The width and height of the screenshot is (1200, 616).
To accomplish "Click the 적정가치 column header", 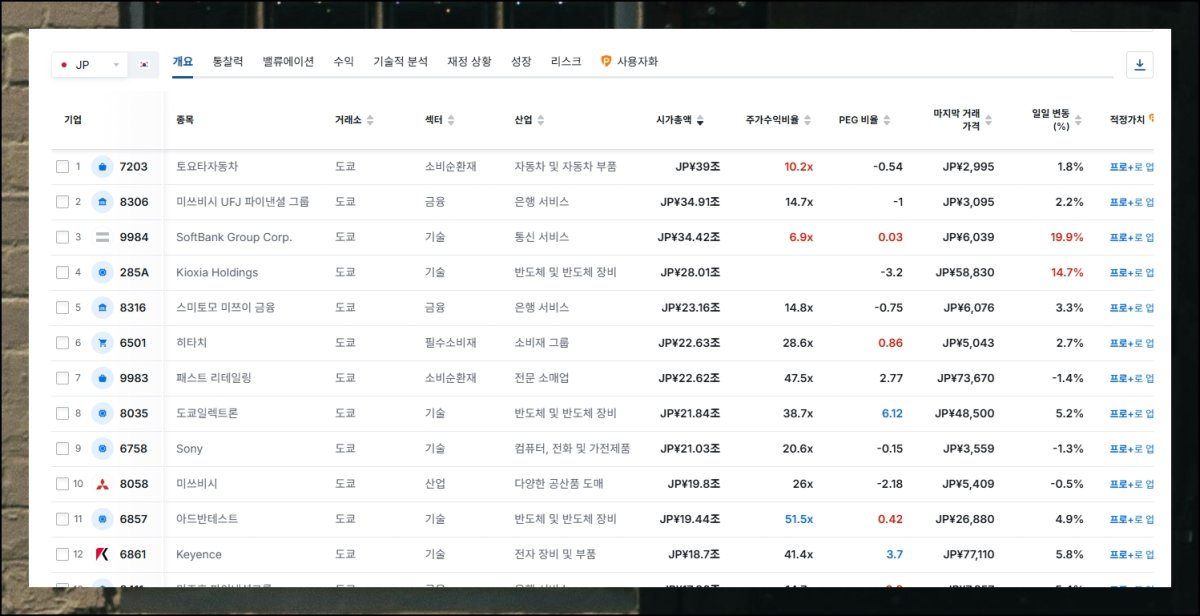I will click(x=1129, y=120).
